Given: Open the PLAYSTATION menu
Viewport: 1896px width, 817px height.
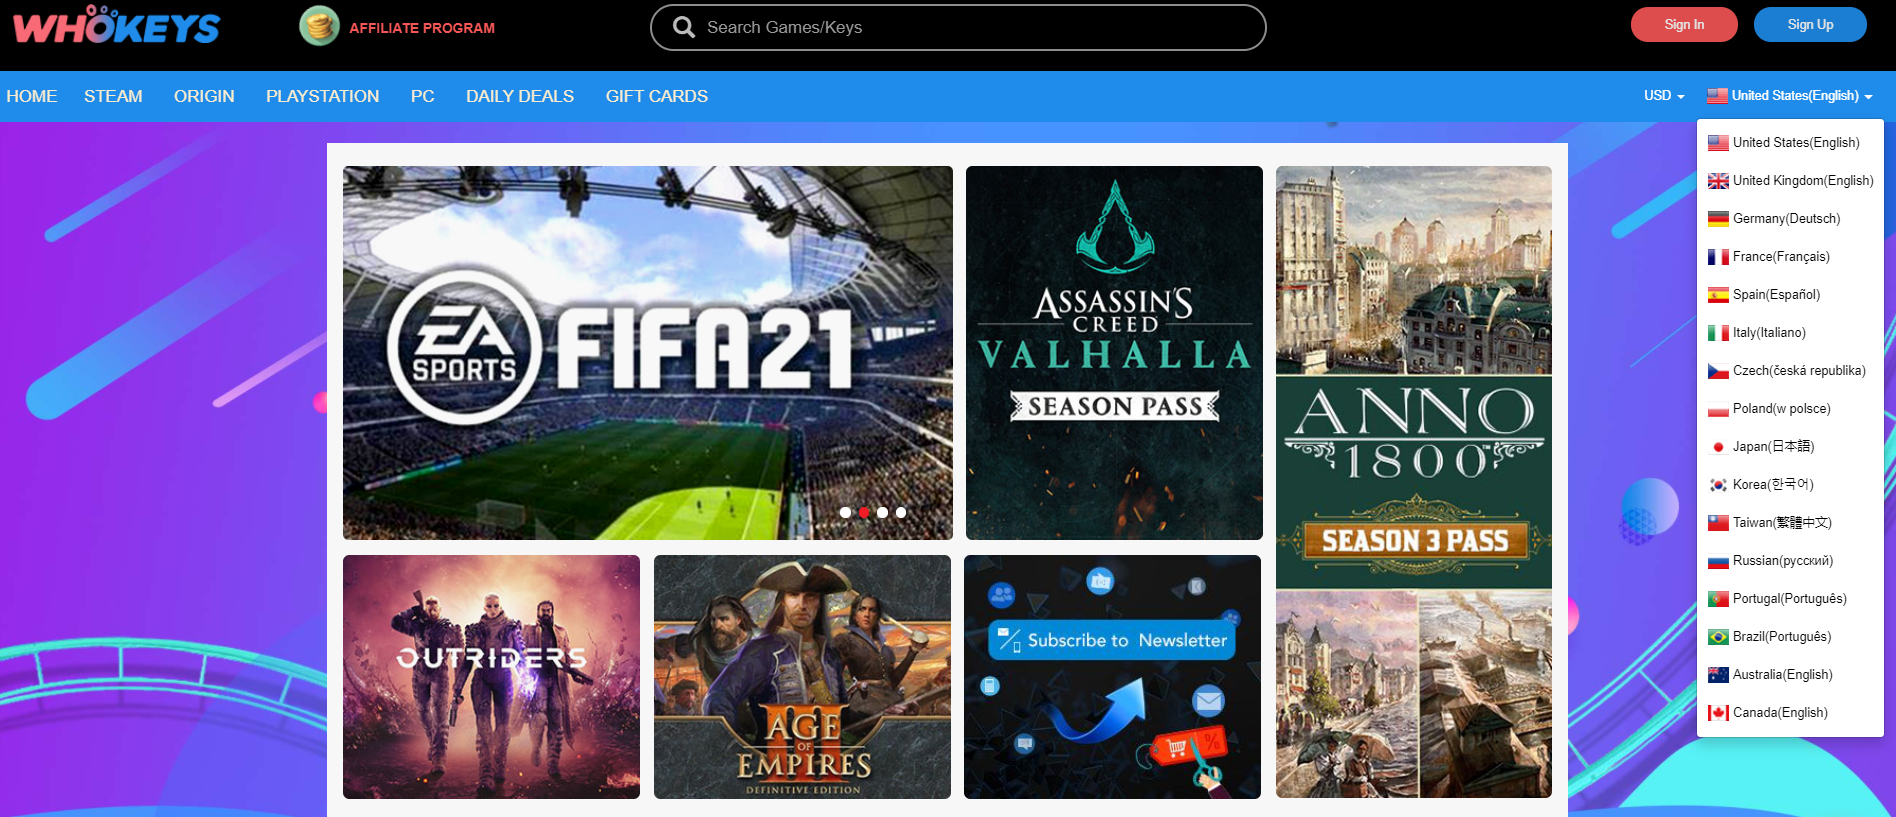Looking at the screenshot, I should pos(322,96).
